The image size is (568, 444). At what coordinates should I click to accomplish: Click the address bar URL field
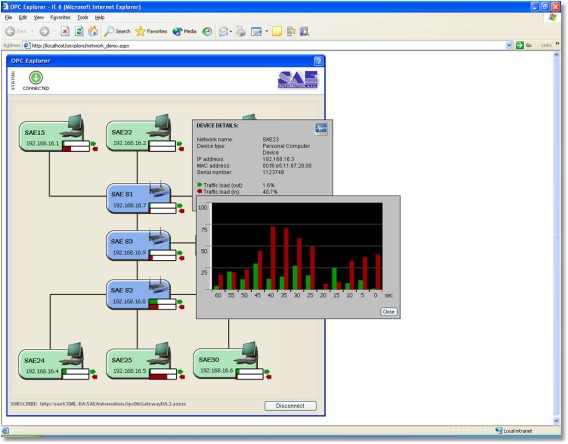[264, 45]
